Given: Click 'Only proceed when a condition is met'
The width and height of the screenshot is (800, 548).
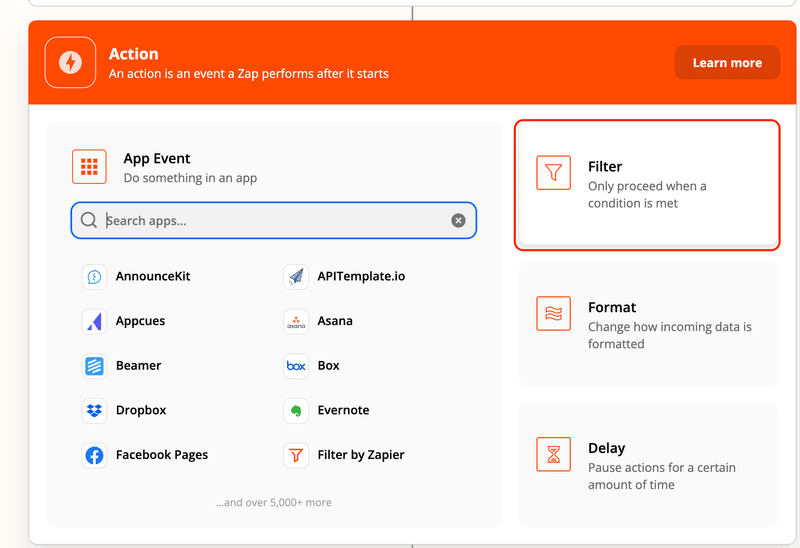Looking at the screenshot, I should 647,194.
